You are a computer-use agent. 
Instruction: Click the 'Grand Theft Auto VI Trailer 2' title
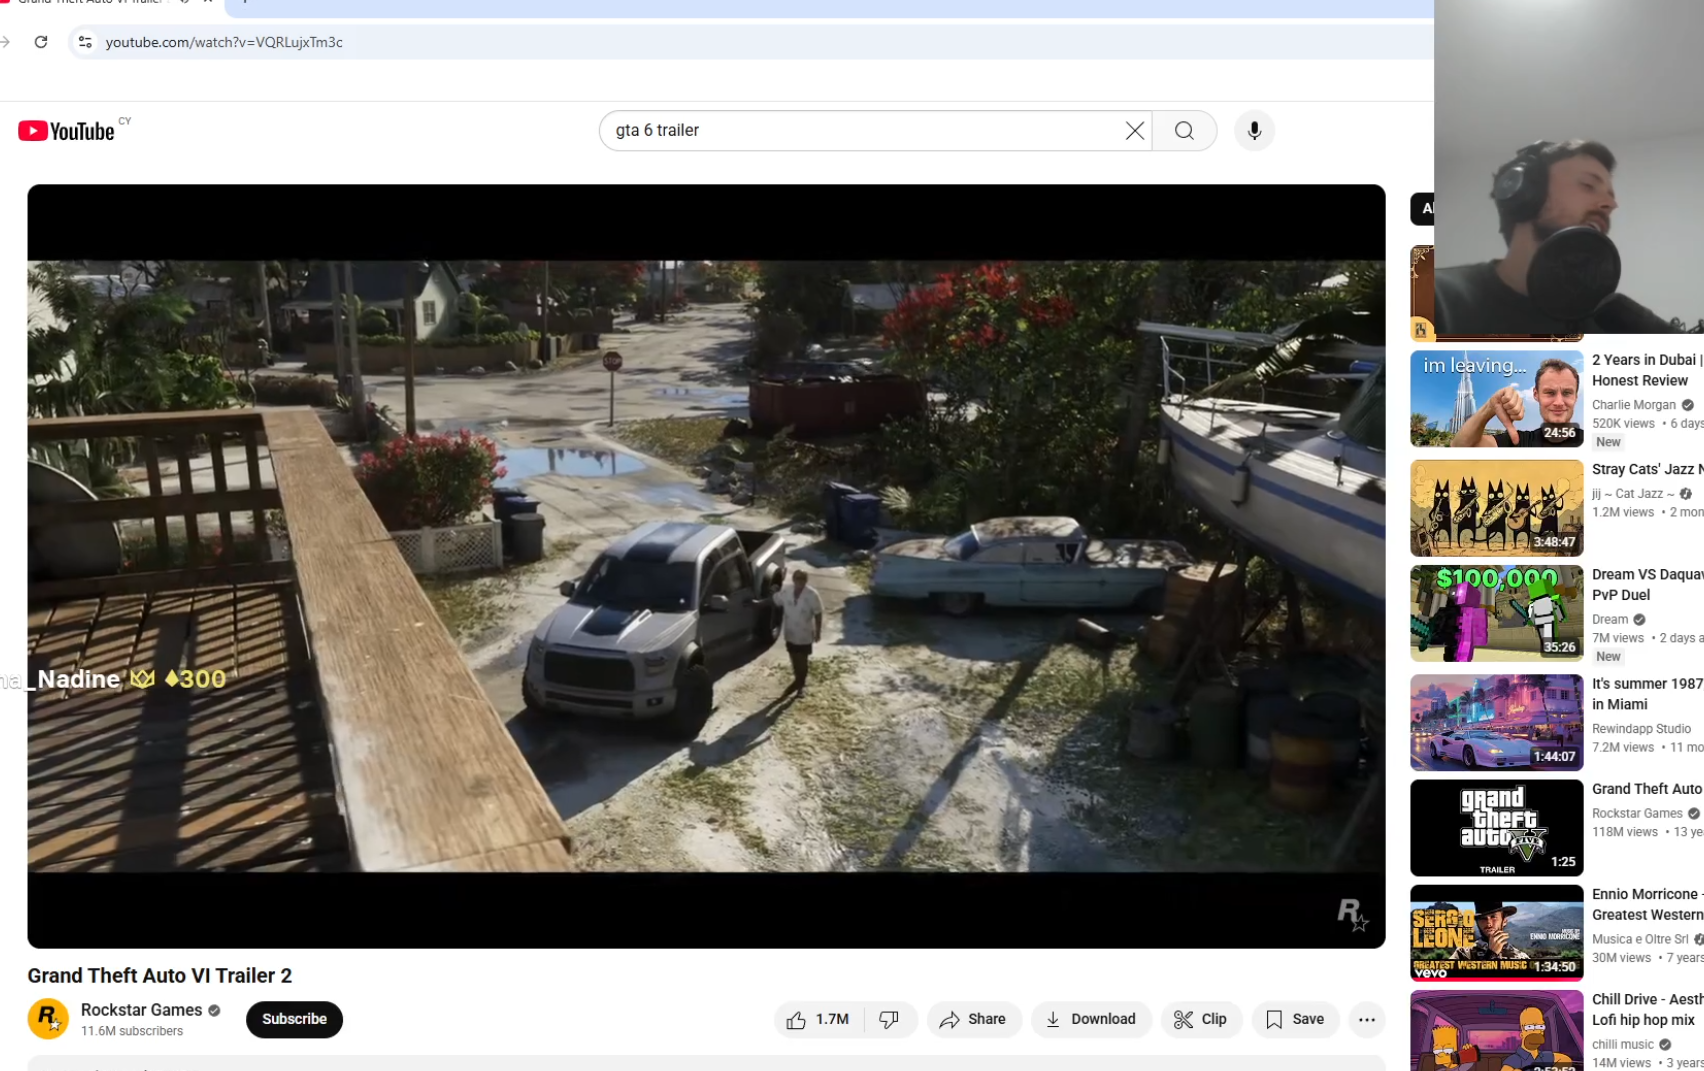[x=160, y=976]
